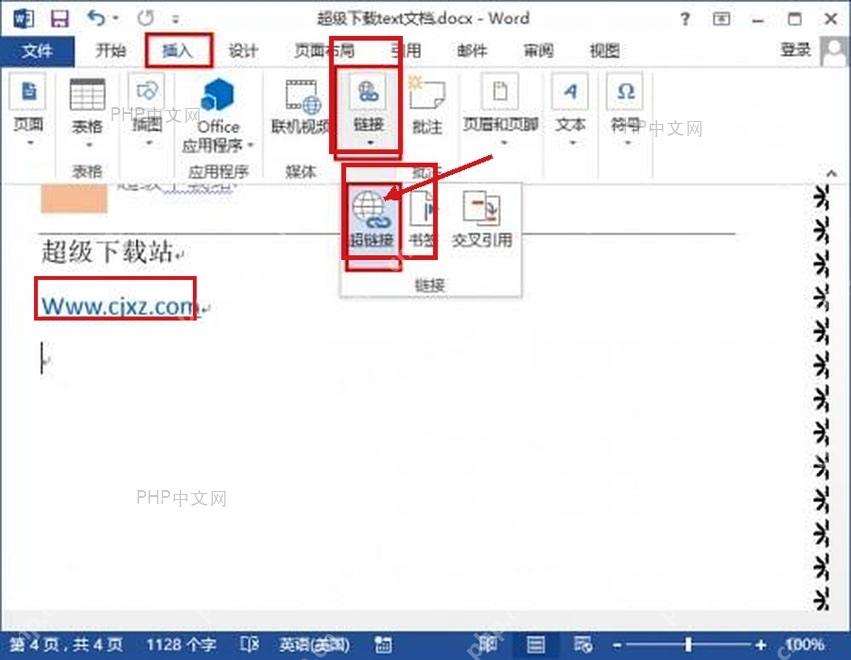Open ribbon display options
The image size is (851, 660).
[x=721, y=19]
